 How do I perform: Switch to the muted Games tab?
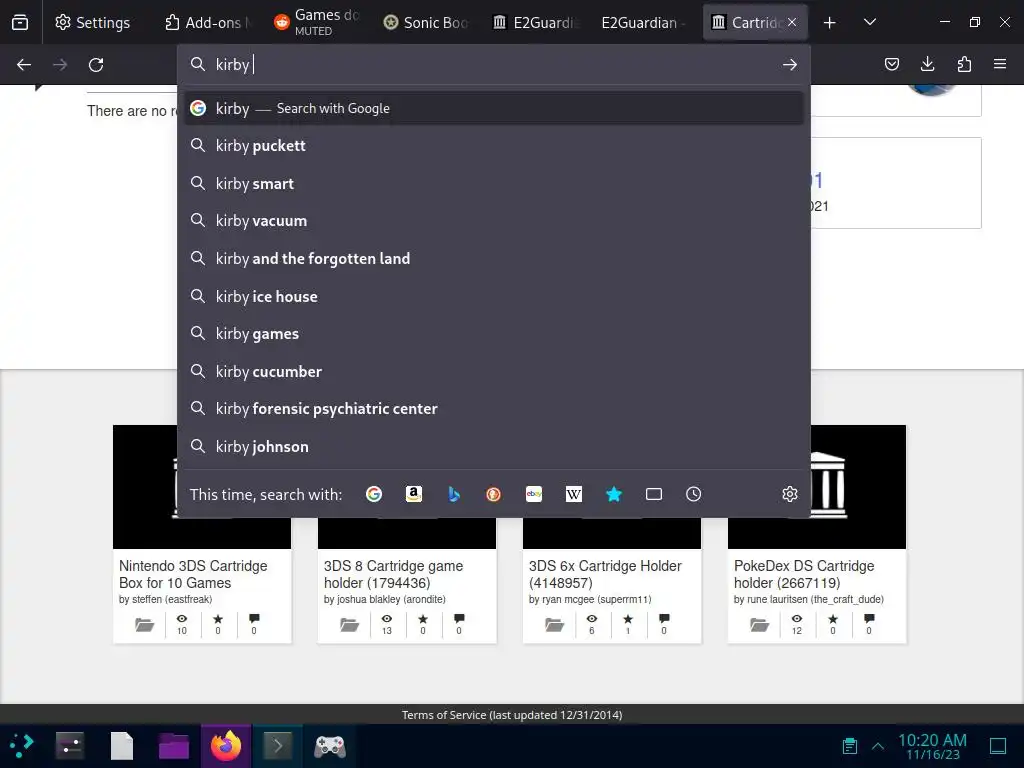317,22
